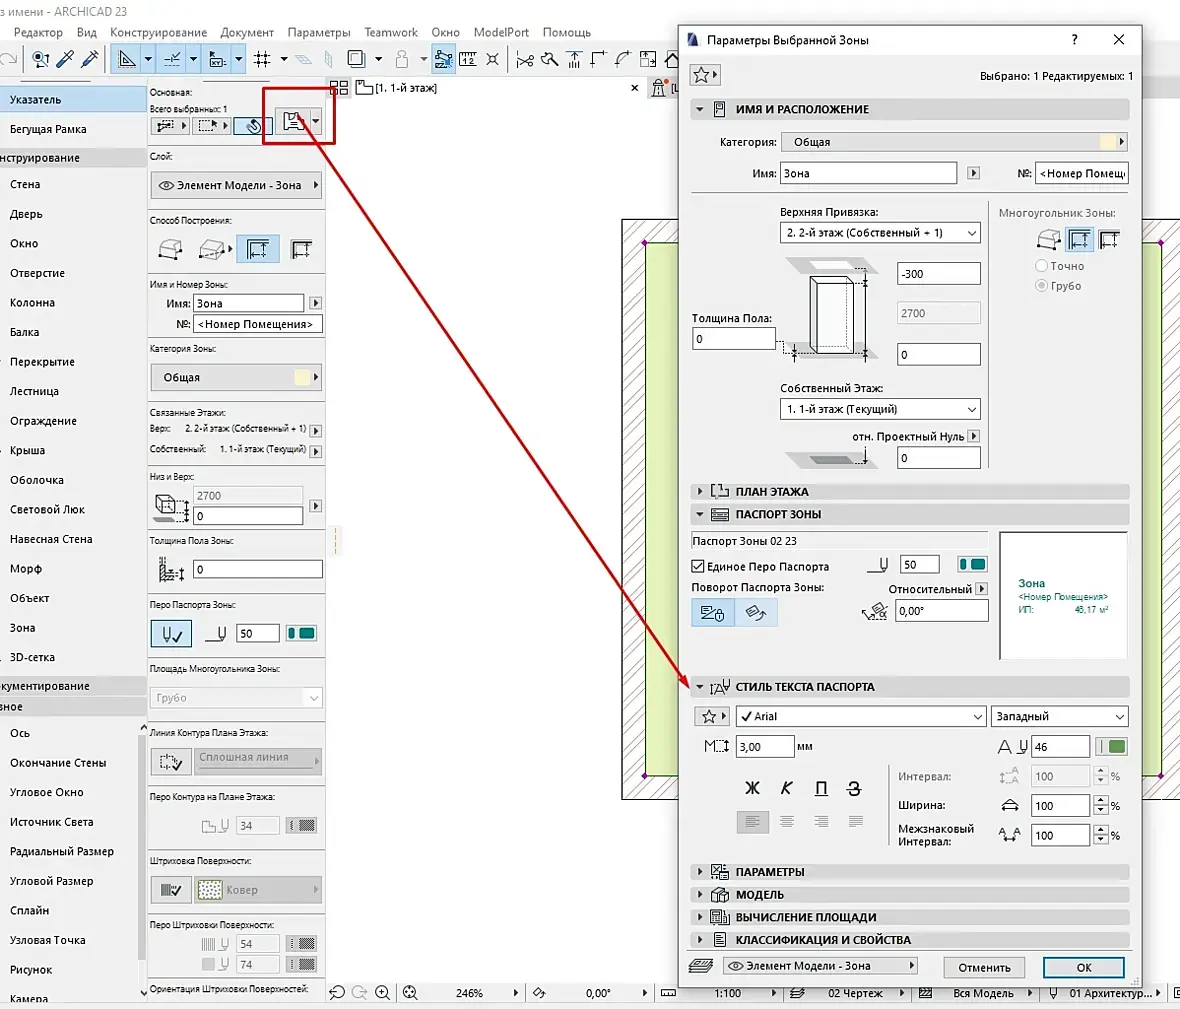The width and height of the screenshot is (1180, 1009).
Task: Click the dialog help question mark
Action: click(1074, 39)
